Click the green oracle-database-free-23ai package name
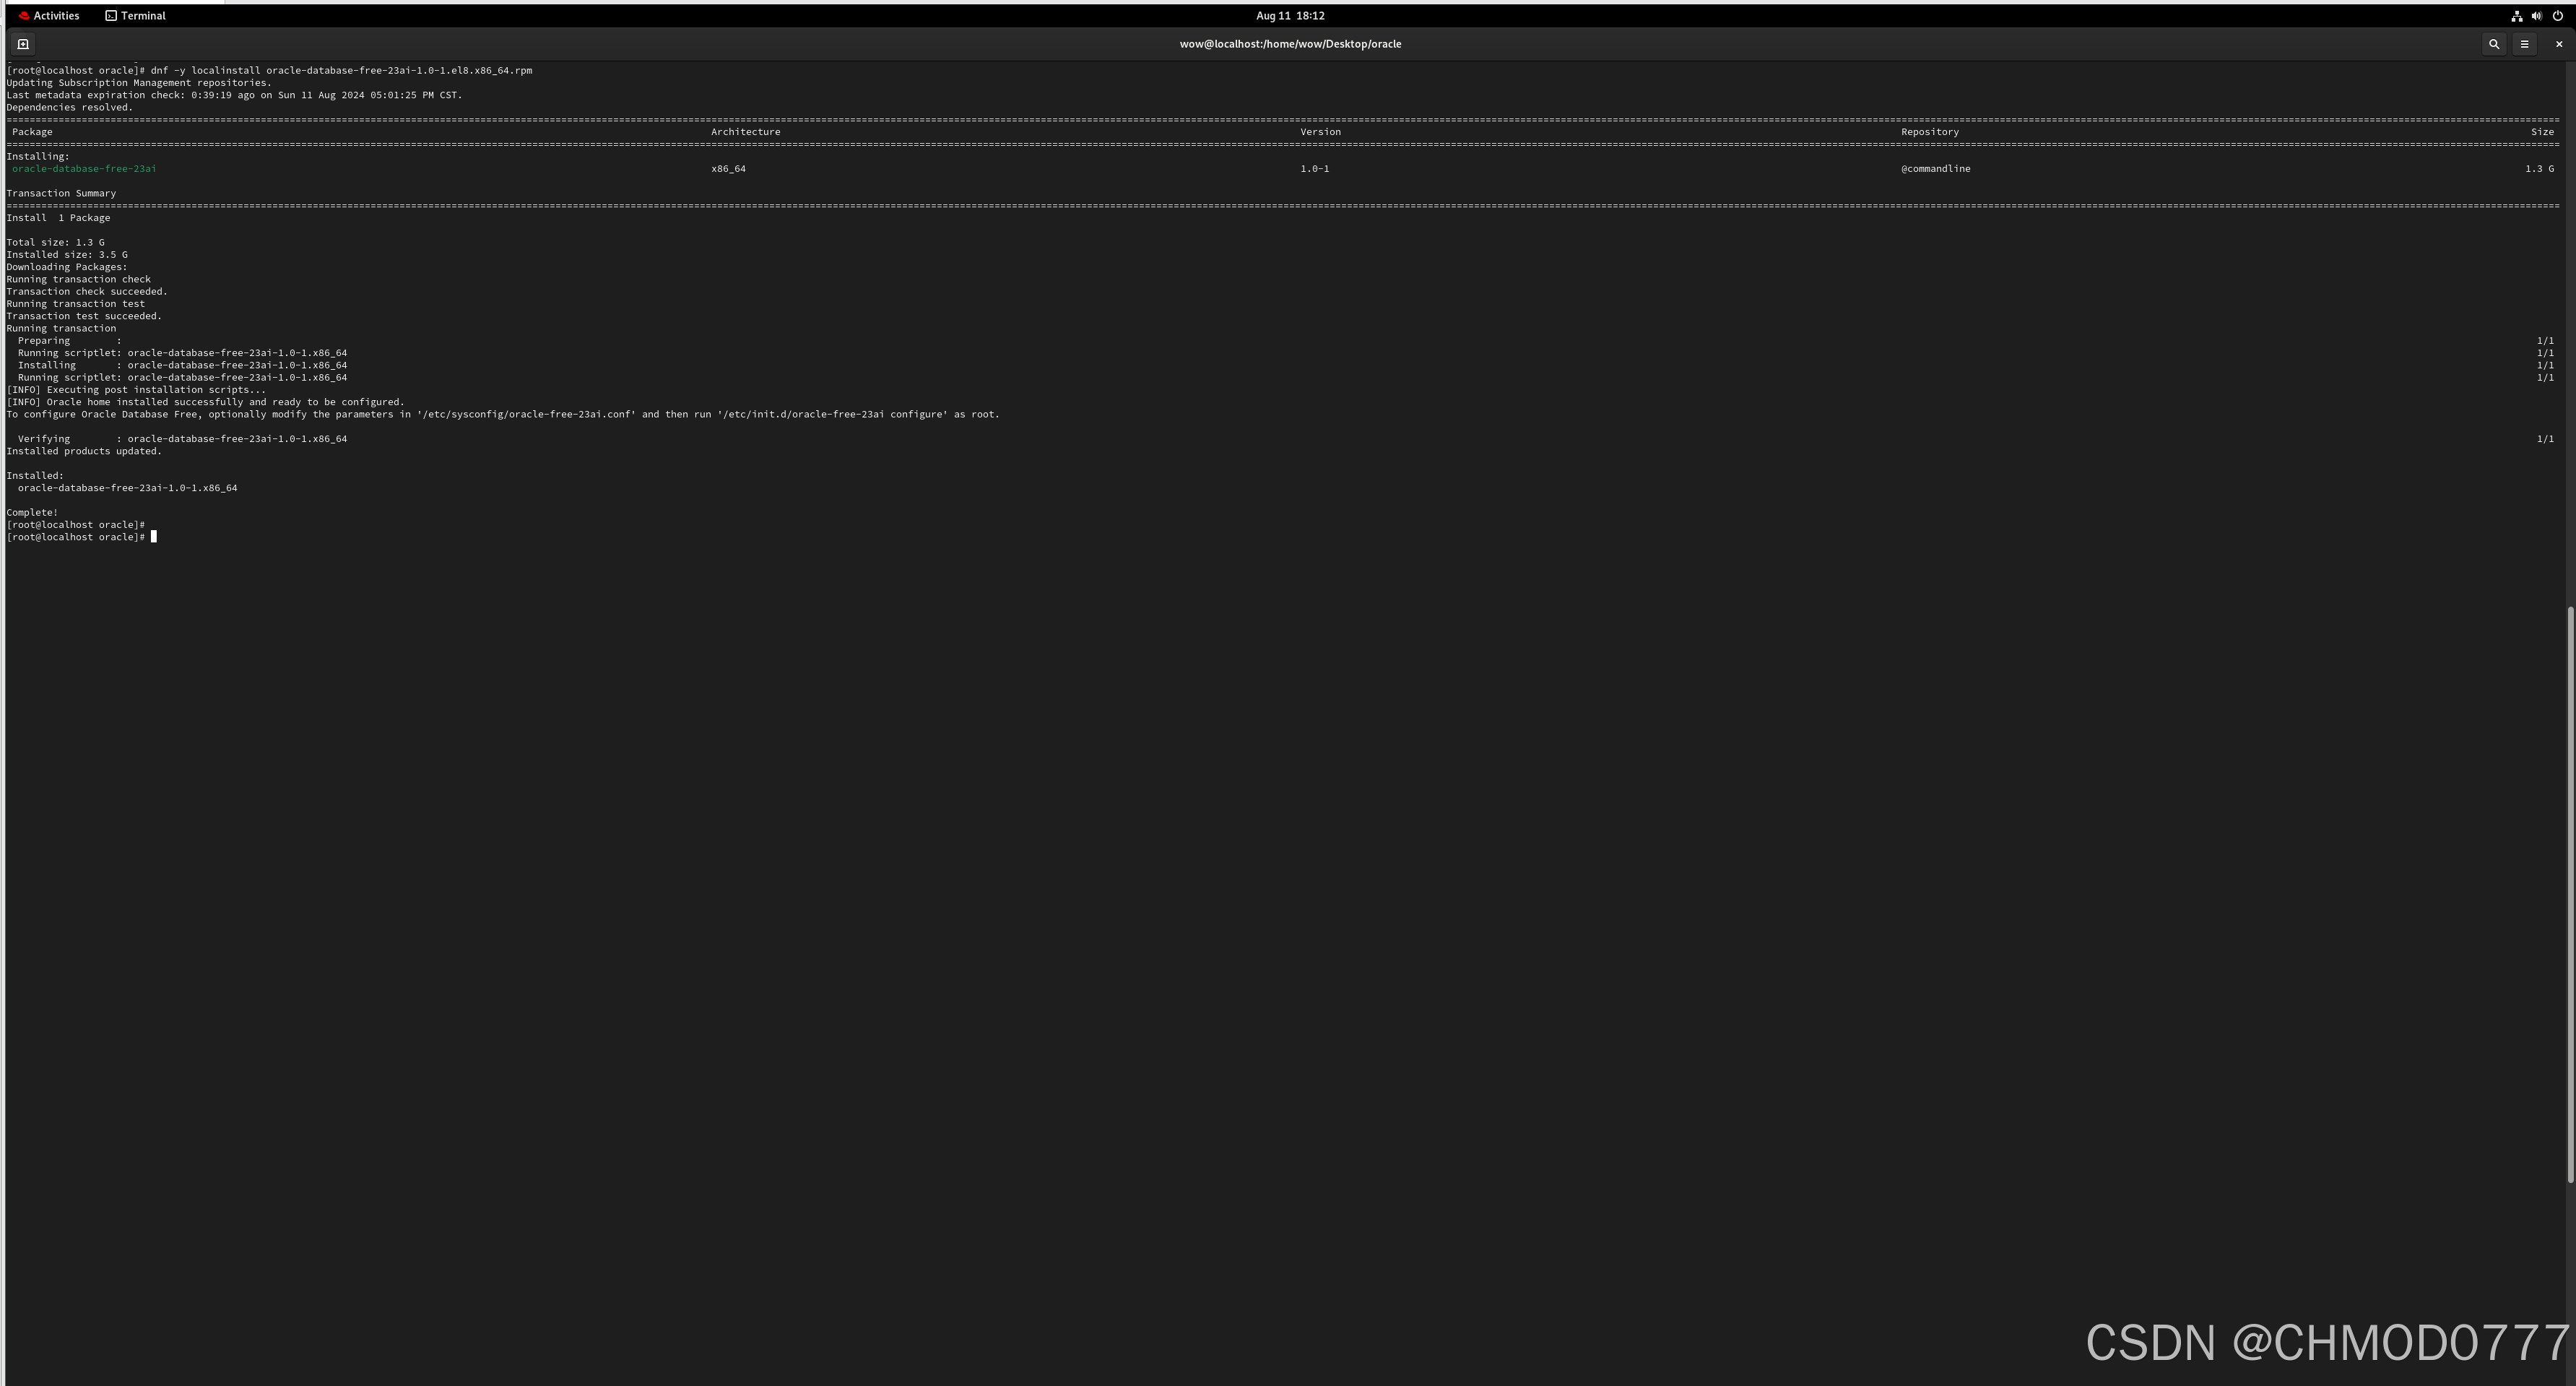Image resolution: width=2576 pixels, height=1386 pixels. [x=84, y=169]
